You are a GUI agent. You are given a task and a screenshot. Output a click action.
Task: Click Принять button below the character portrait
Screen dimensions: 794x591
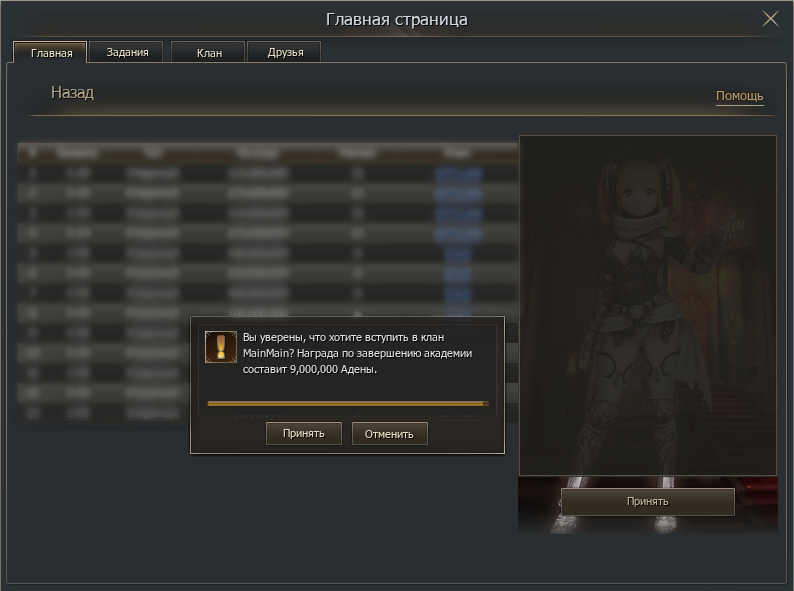pyautogui.click(x=647, y=501)
